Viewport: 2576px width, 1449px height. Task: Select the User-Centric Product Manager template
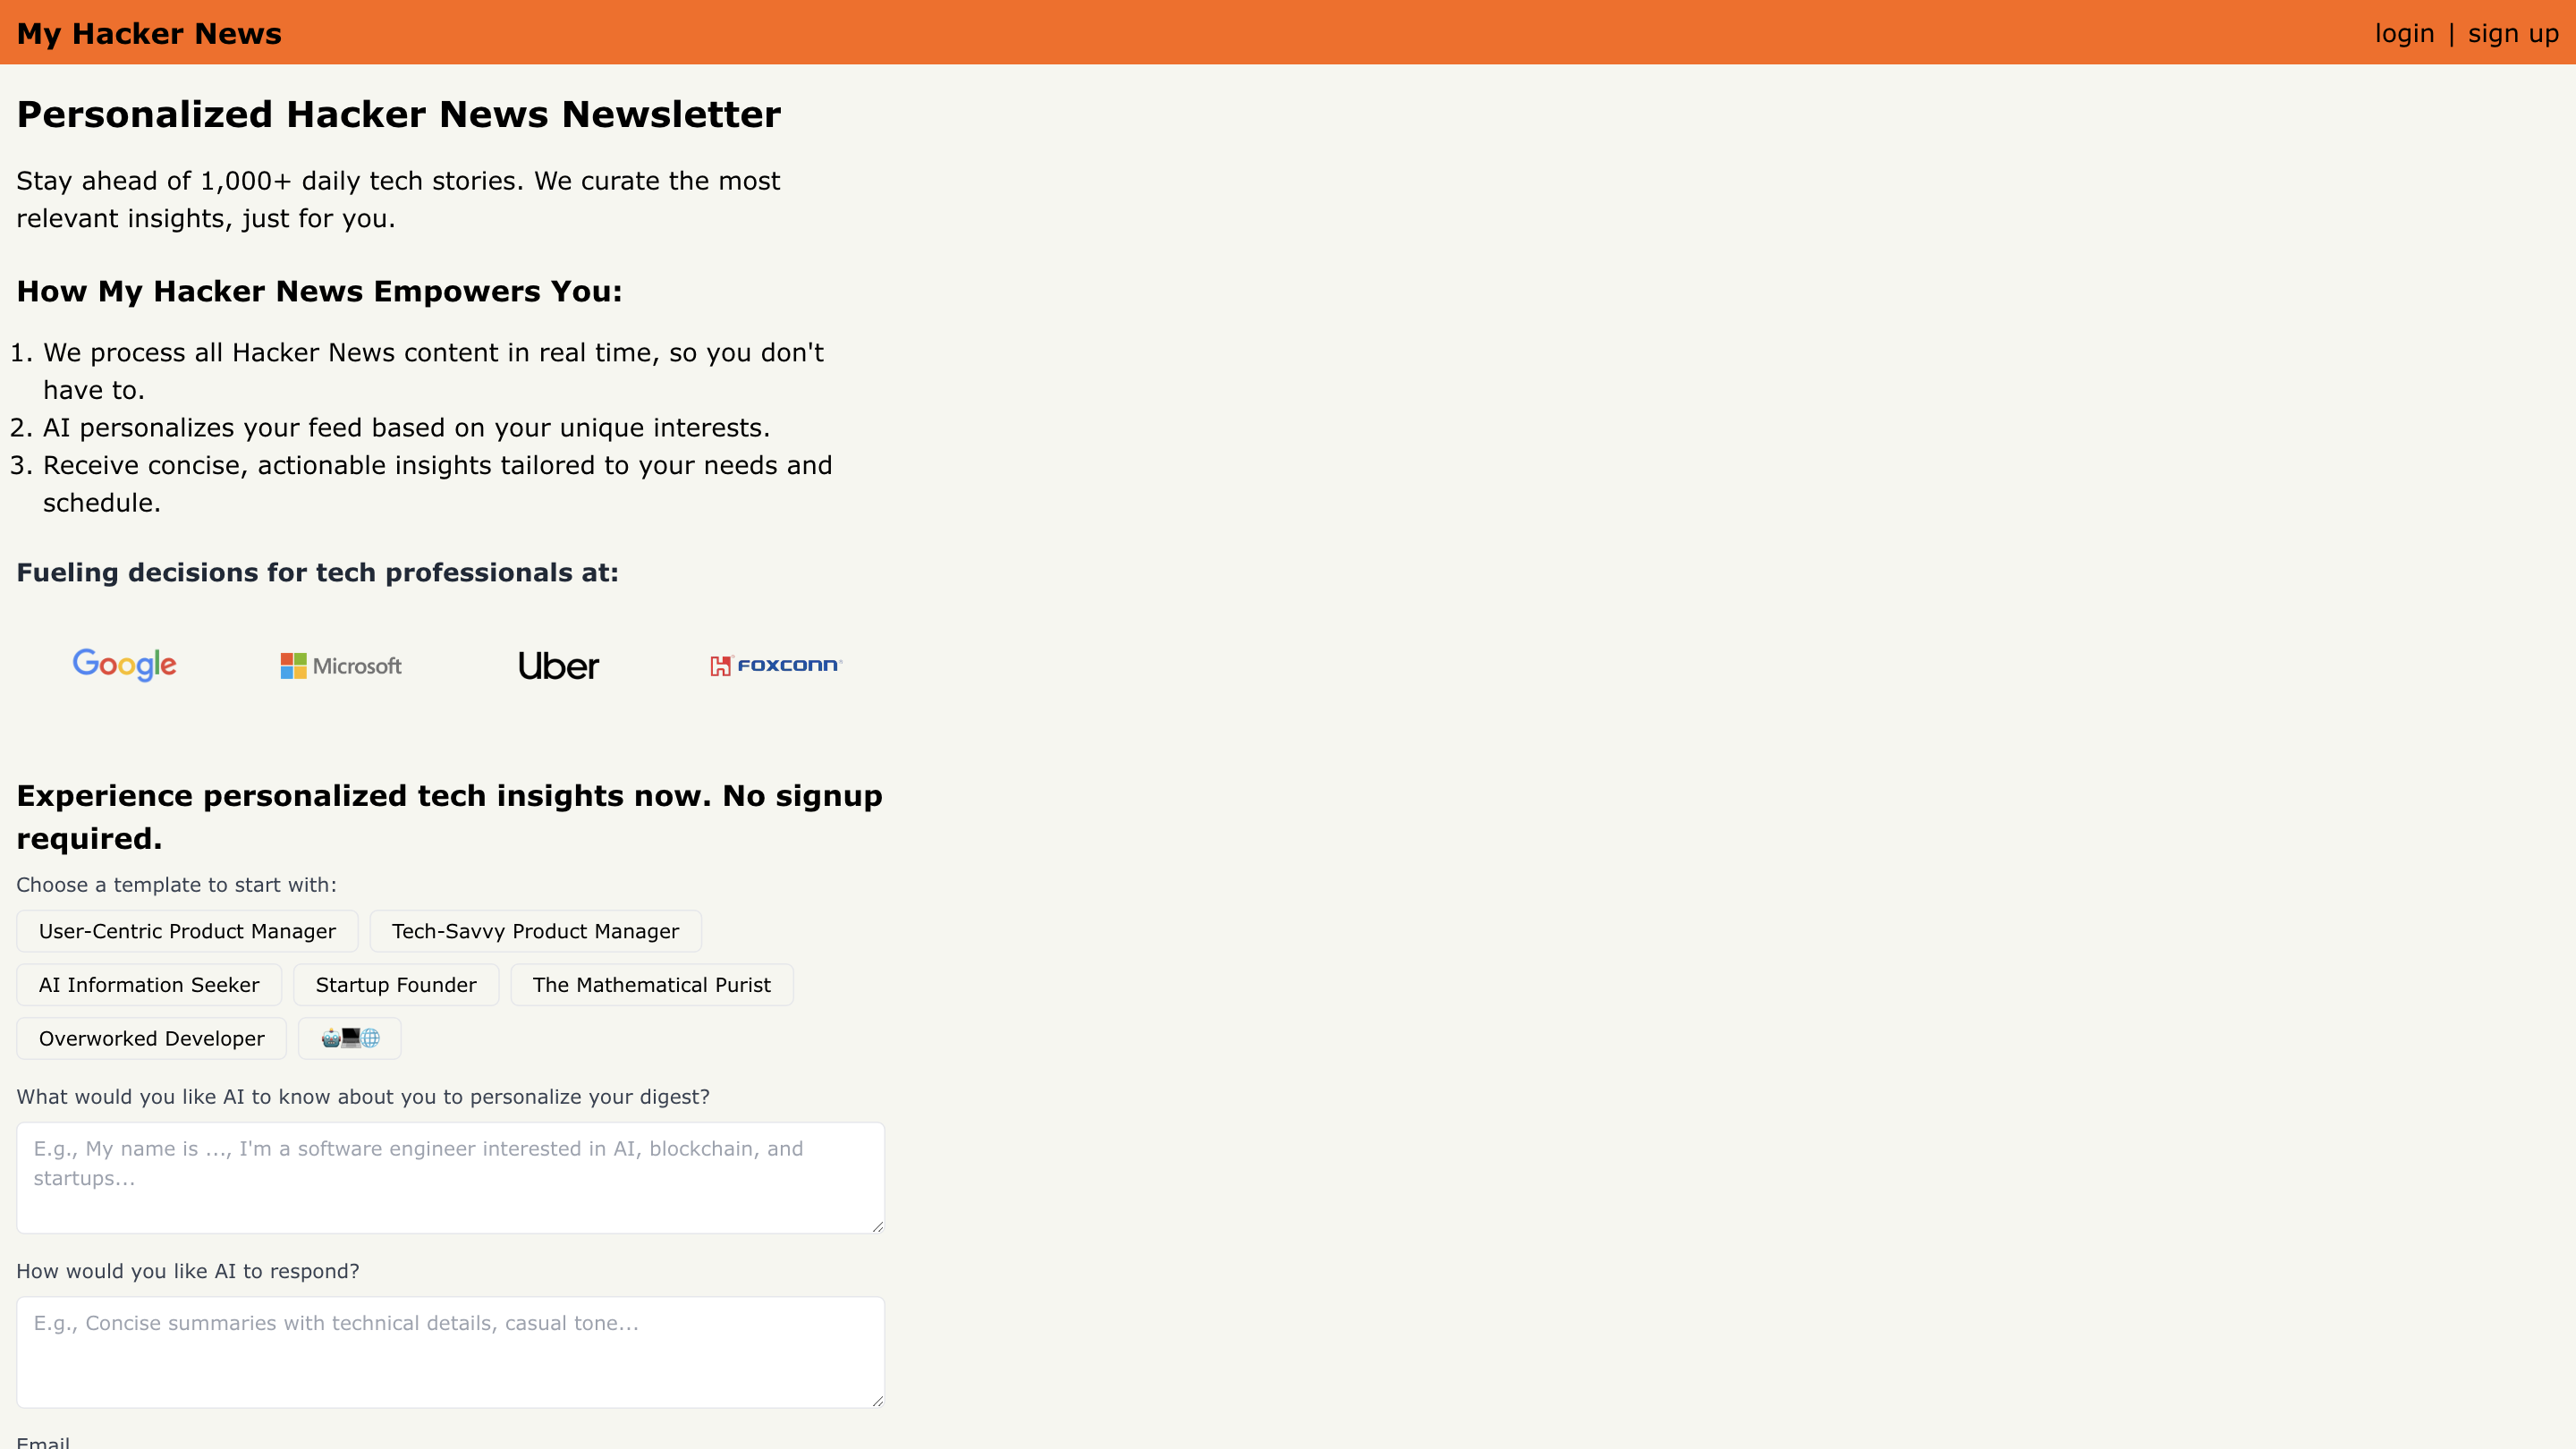(x=186, y=930)
